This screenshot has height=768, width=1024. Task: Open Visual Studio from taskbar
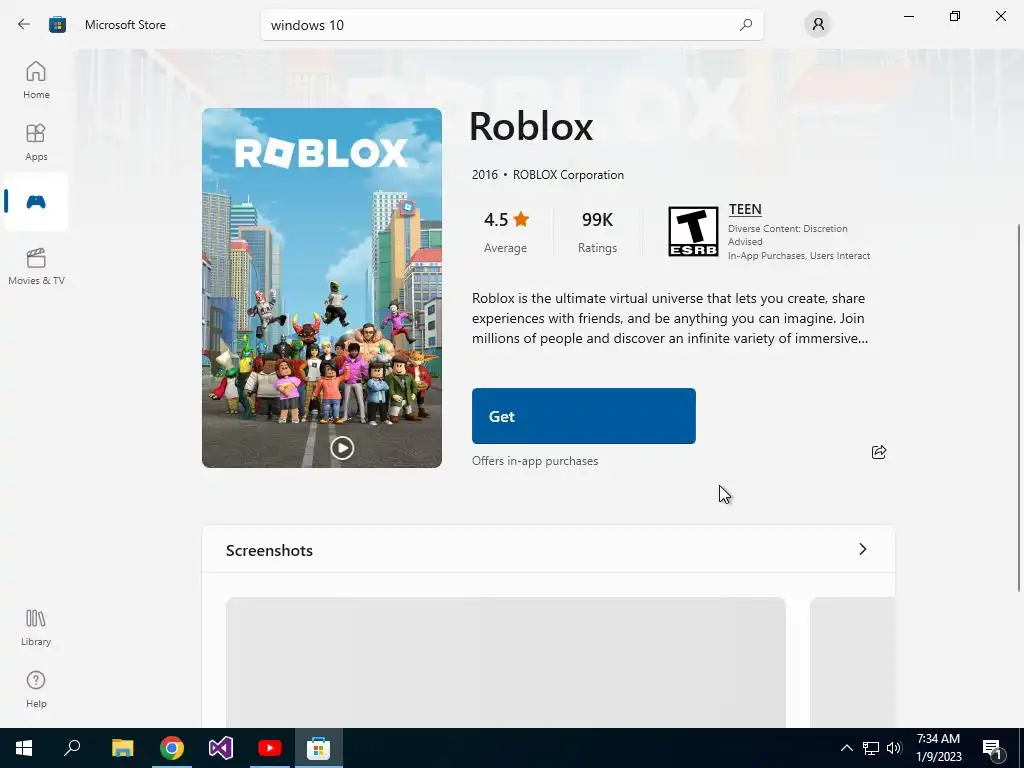(x=221, y=748)
